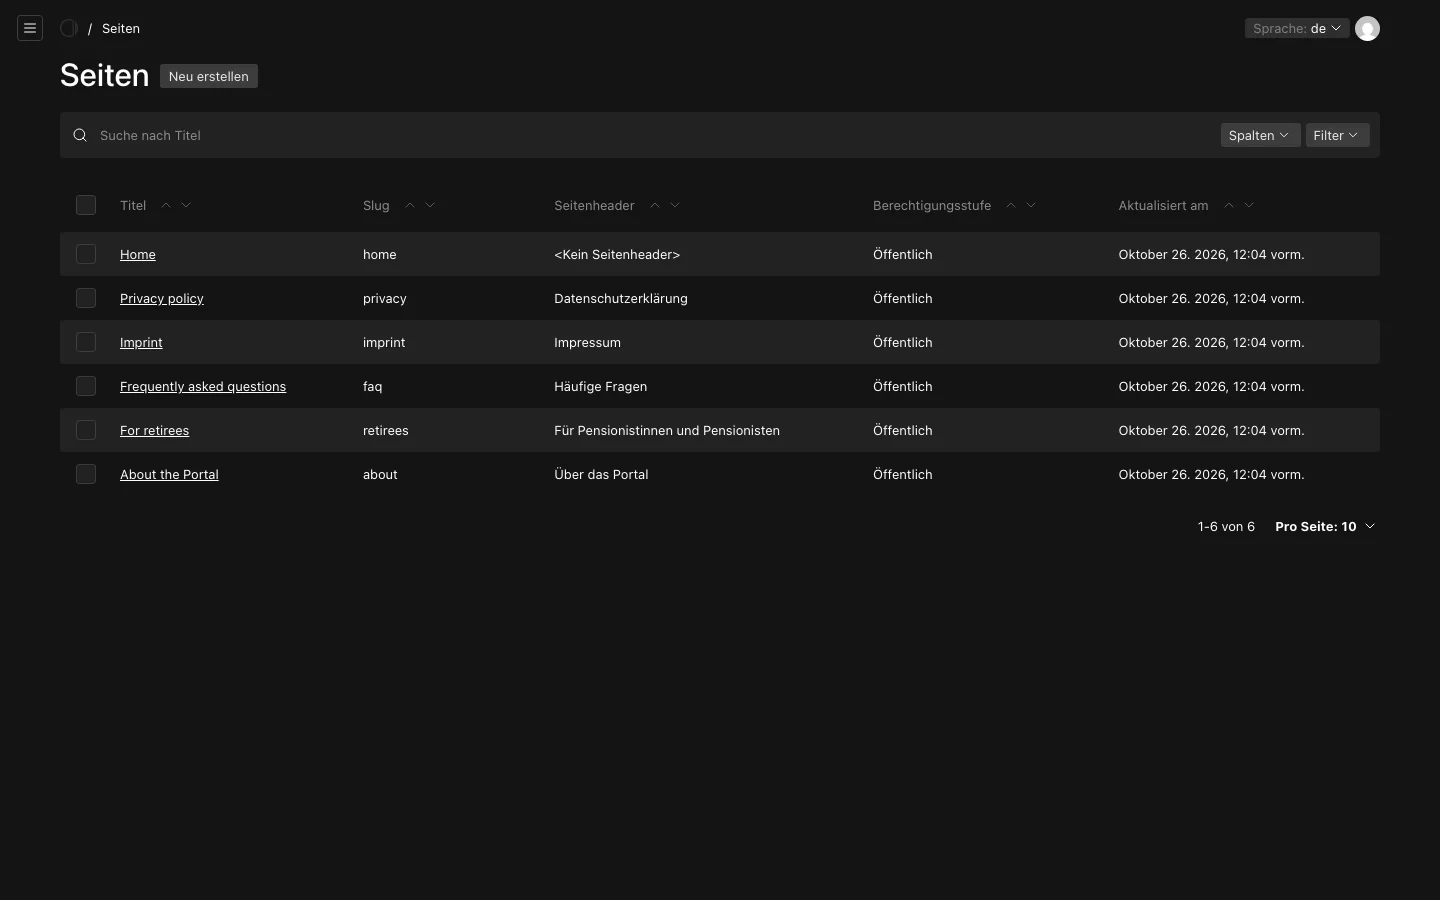Sort Berechtigungsstufe column descending
1440x900 pixels.
click(x=1031, y=205)
